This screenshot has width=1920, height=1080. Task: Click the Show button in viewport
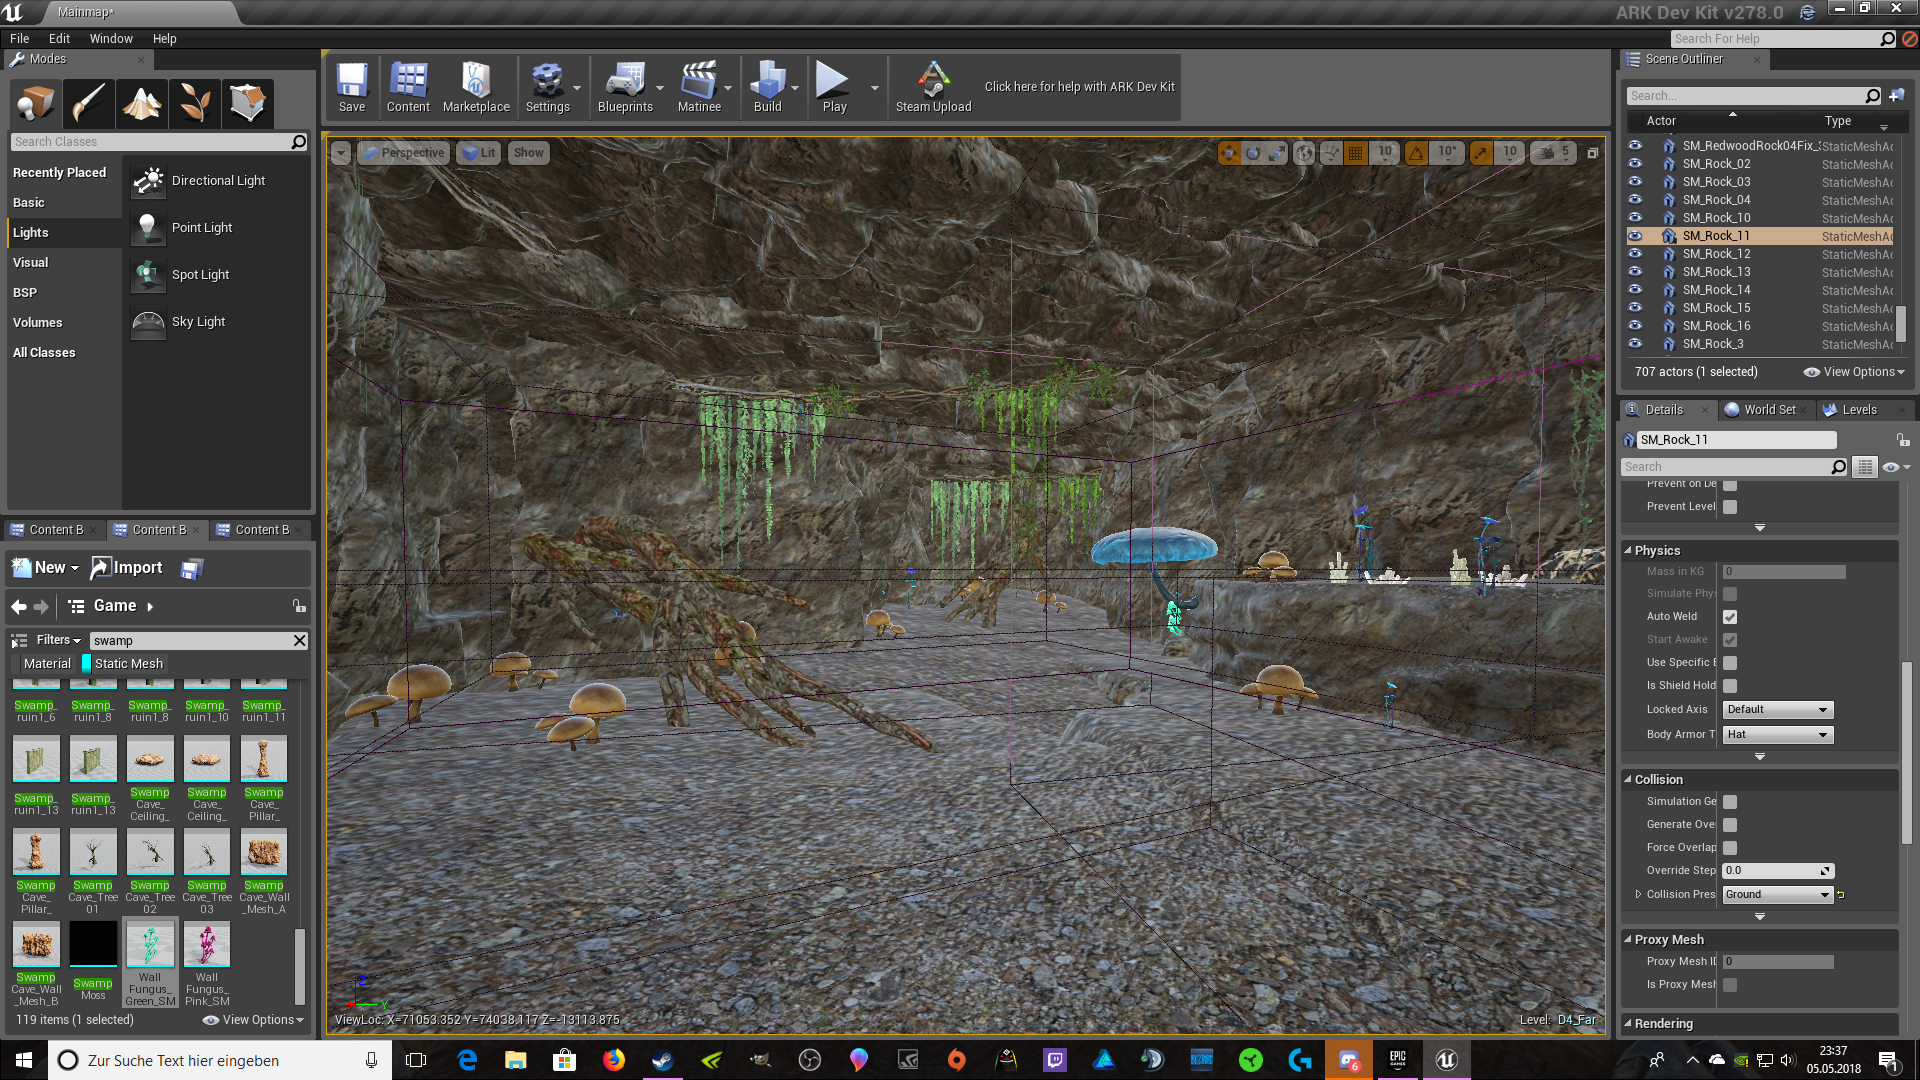[x=528, y=153]
